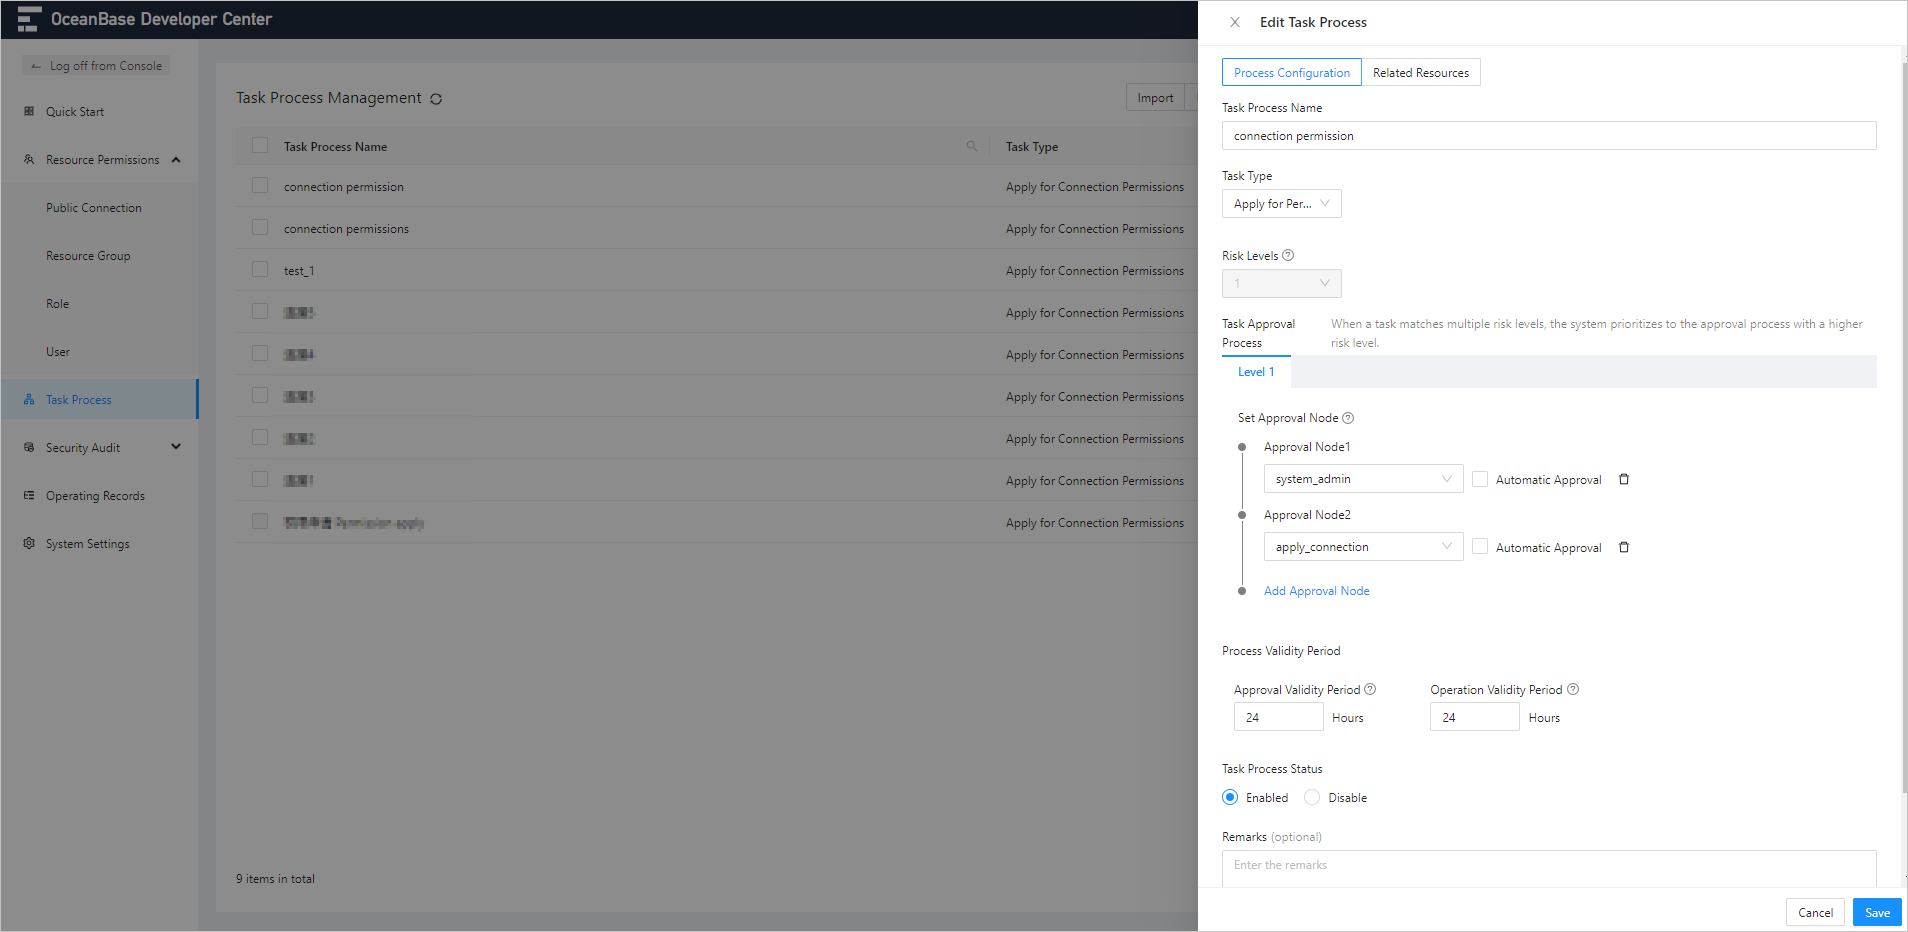Switch to the Related Resources tab
The width and height of the screenshot is (1908, 932).
1420,73
